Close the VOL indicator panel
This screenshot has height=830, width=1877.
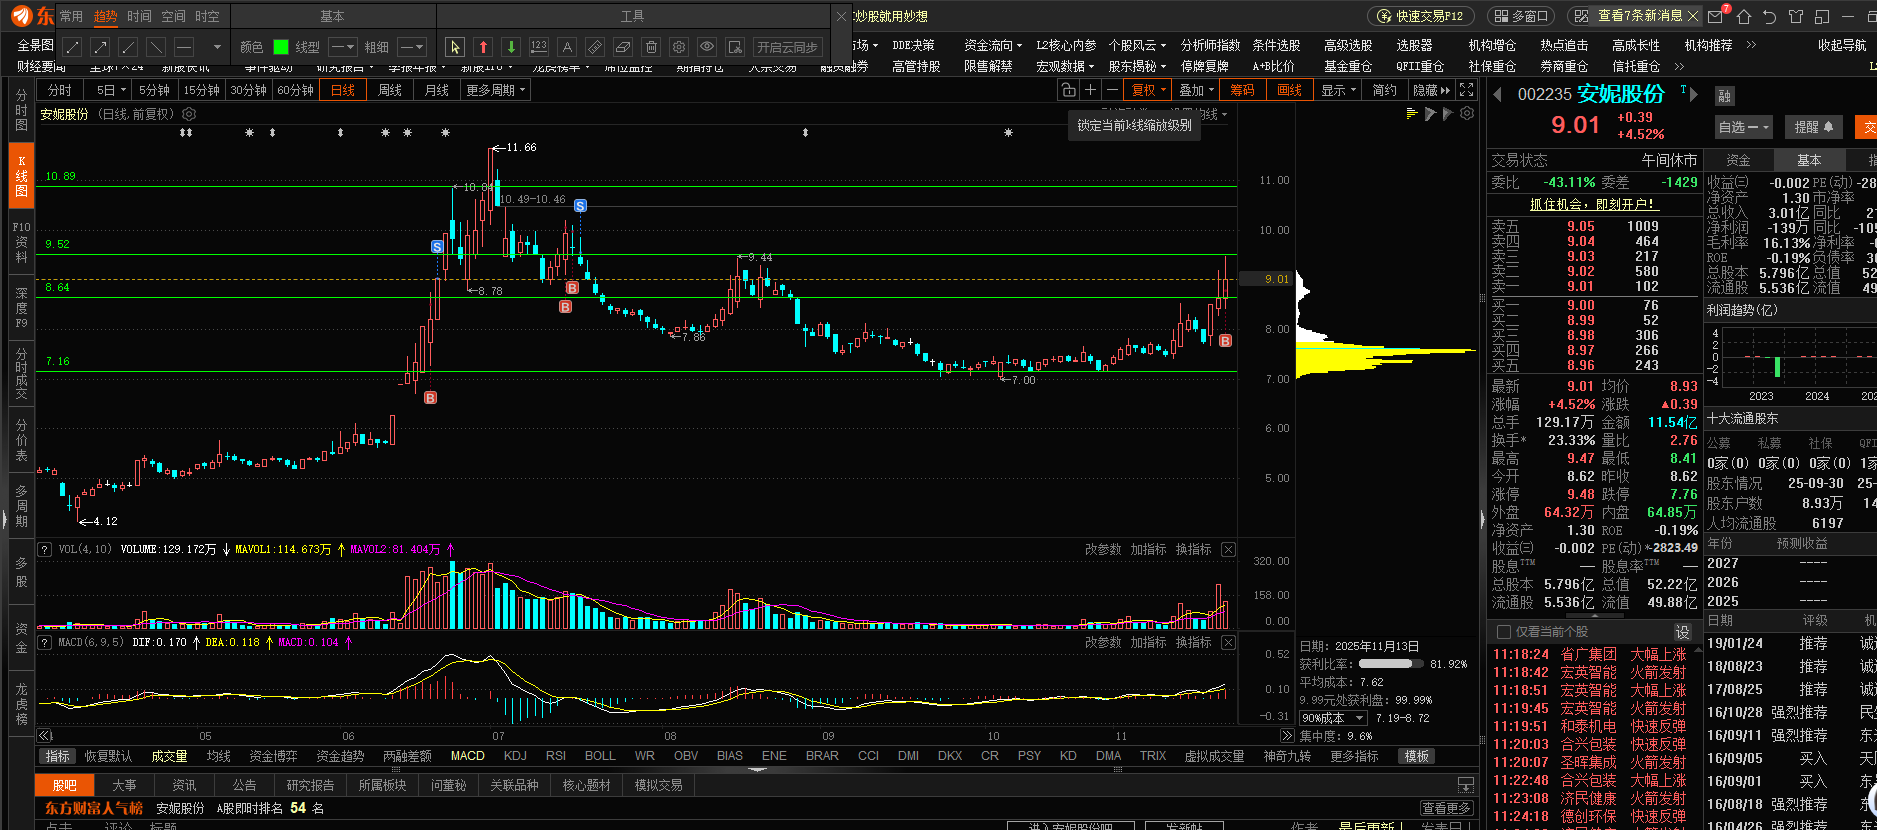click(x=1229, y=550)
